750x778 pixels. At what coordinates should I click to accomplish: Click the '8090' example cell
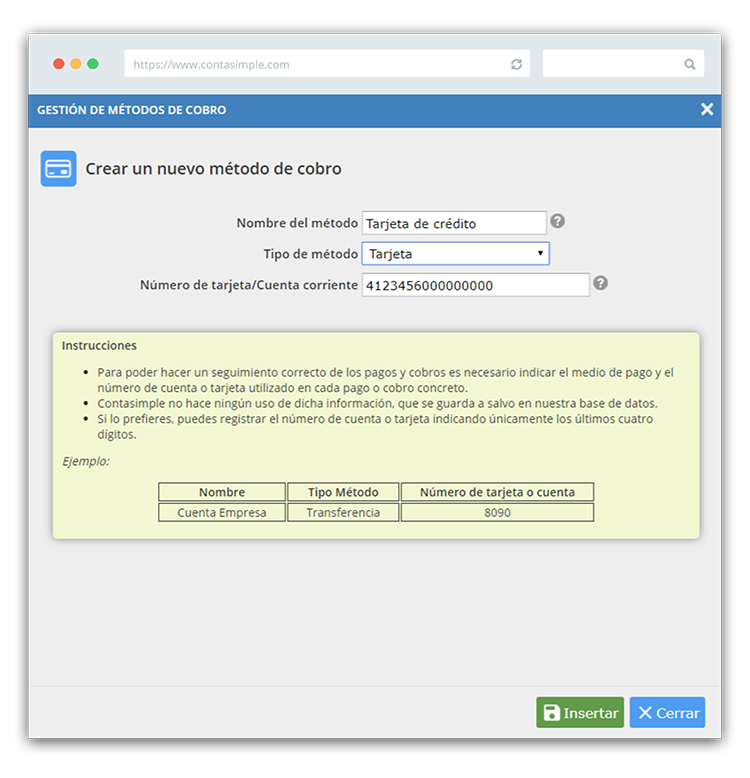[x=497, y=513]
